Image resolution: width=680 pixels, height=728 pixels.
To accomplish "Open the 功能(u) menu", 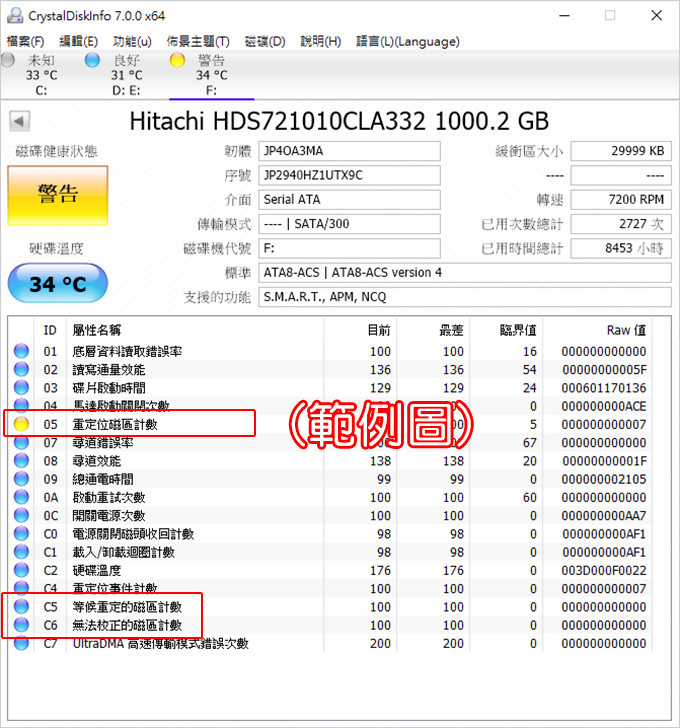I will pyautogui.click(x=132, y=41).
